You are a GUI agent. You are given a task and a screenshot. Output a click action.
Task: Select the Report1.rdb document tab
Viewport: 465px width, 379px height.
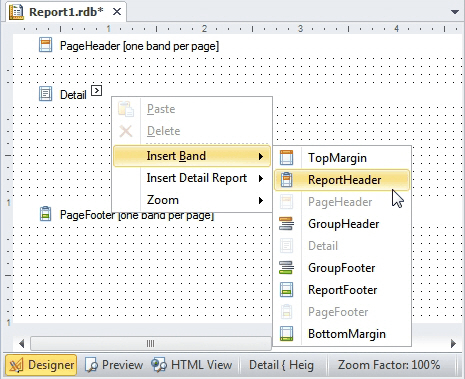coord(66,12)
